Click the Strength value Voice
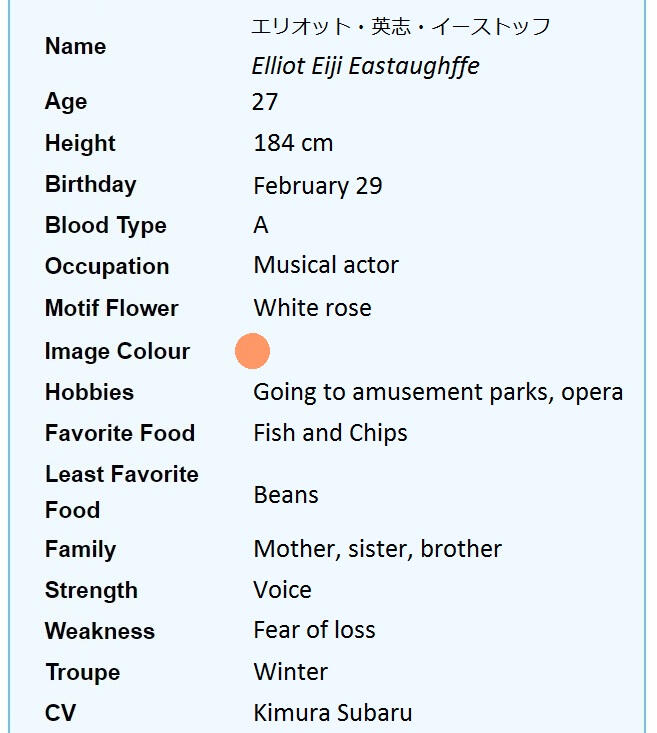Image resolution: width=657 pixels, height=733 pixels. (282, 590)
